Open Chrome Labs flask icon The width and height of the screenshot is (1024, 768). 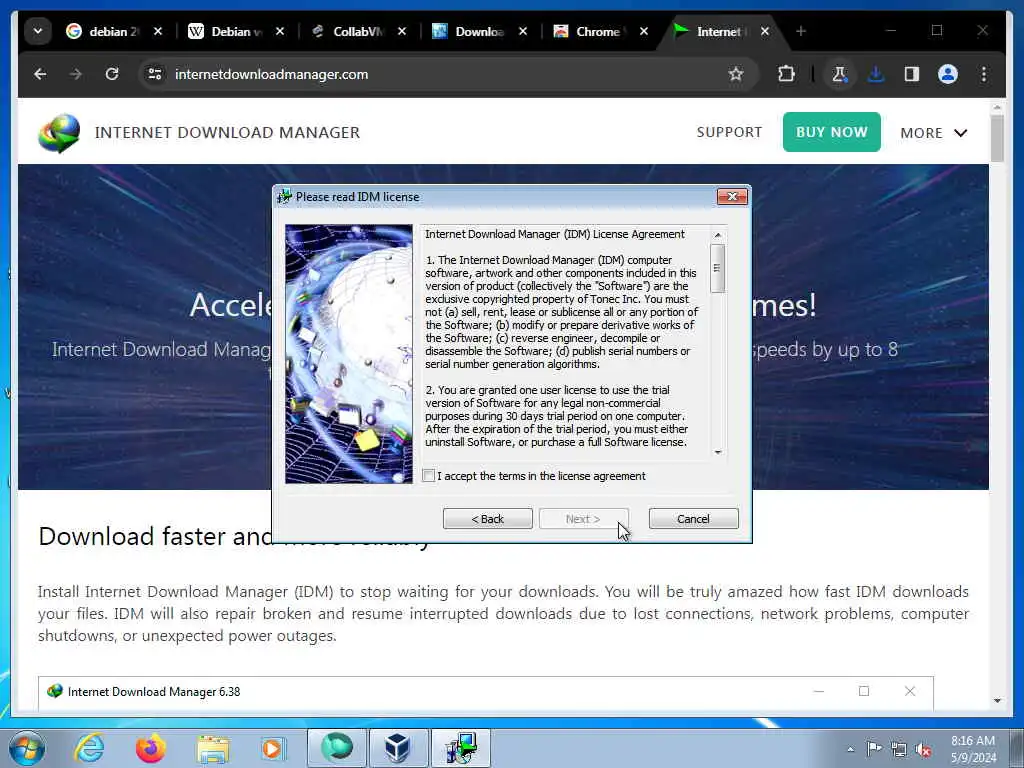840,74
